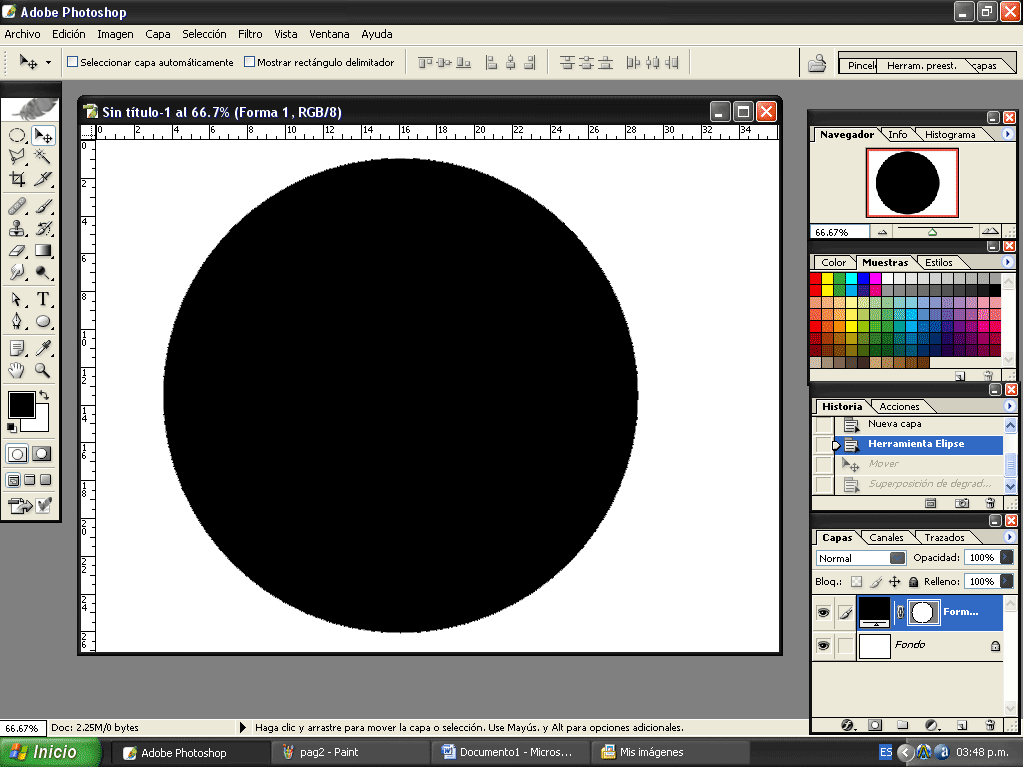Image resolution: width=1024 pixels, height=768 pixels.
Task: Select the Zoom tool
Action: tap(44, 371)
